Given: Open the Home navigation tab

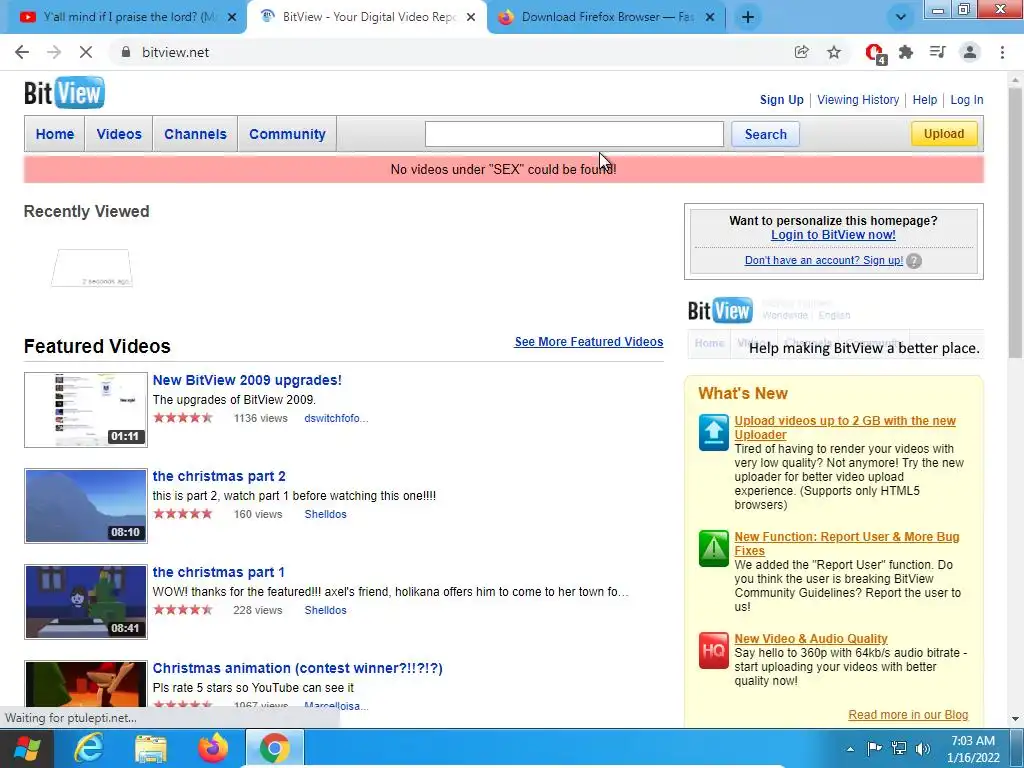Looking at the screenshot, I should click(x=55, y=134).
